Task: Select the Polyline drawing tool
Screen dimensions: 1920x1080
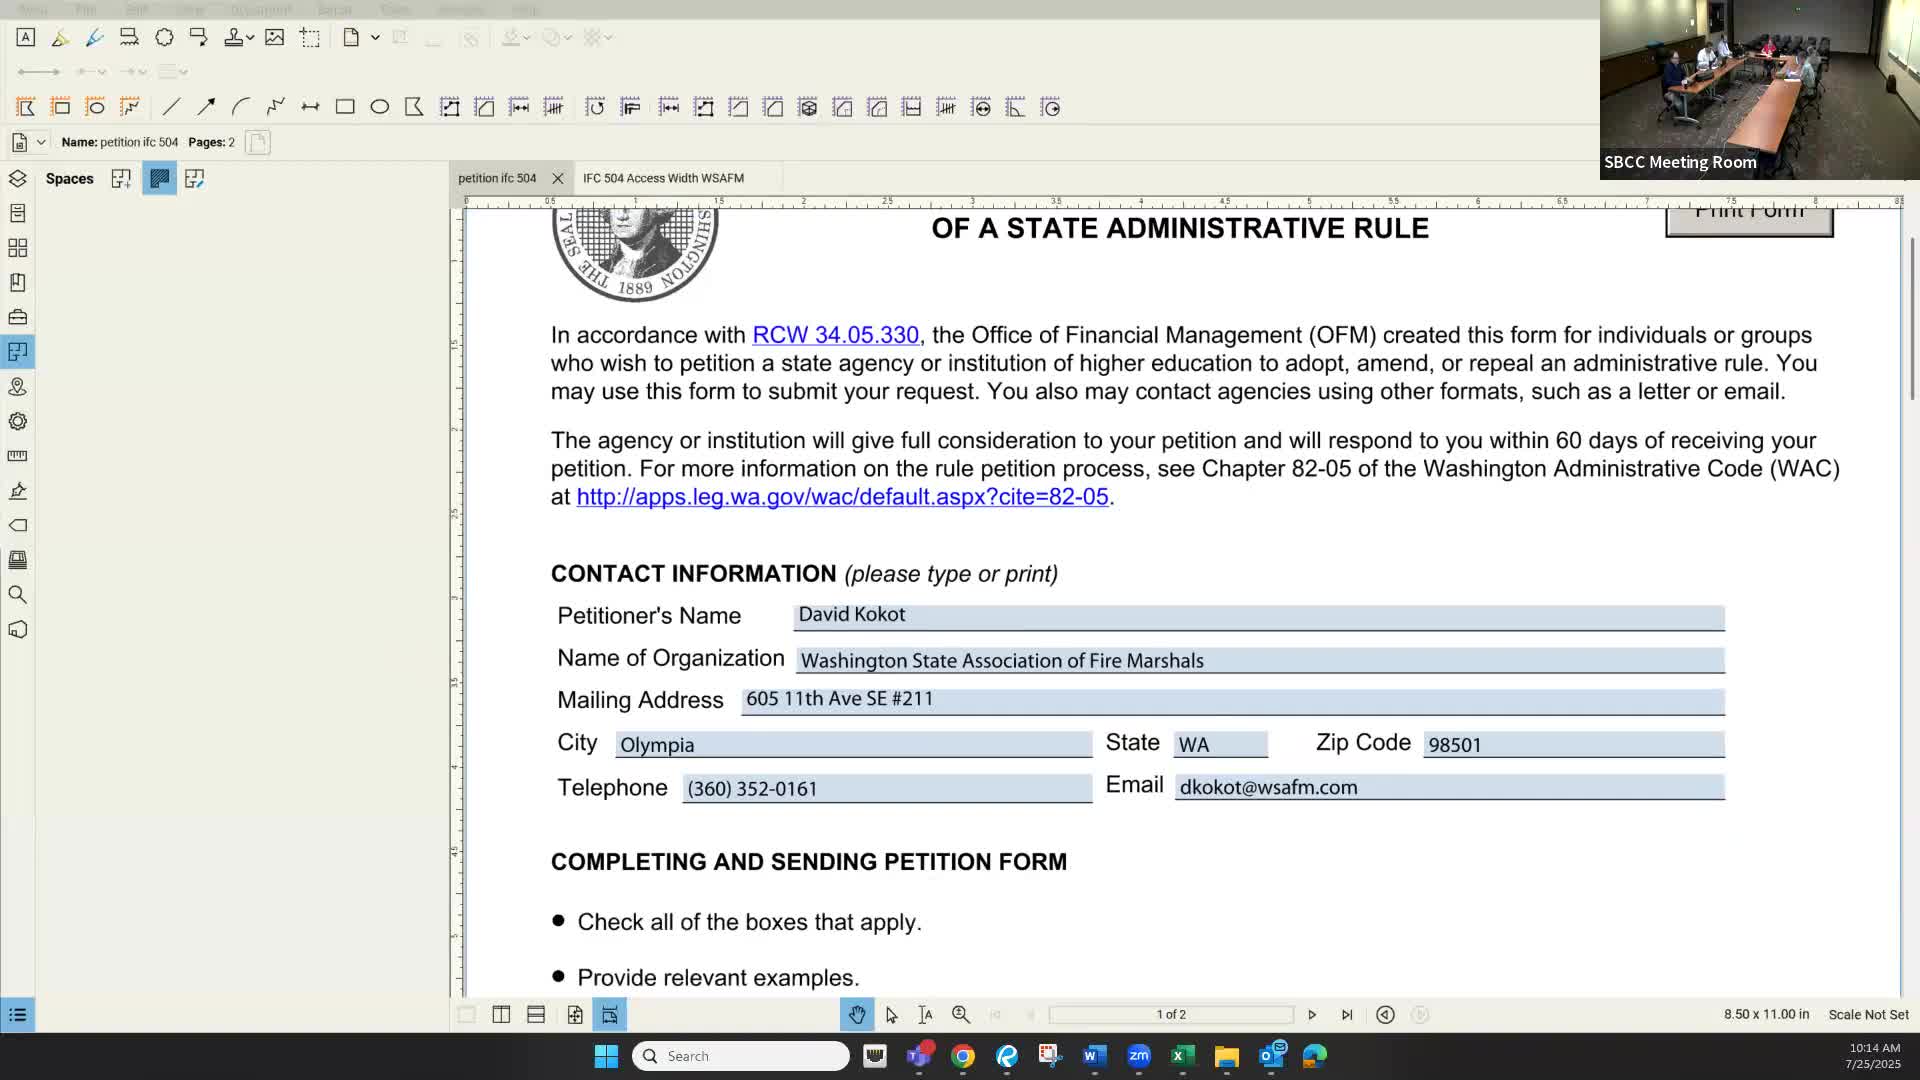Action: pyautogui.click(x=276, y=107)
